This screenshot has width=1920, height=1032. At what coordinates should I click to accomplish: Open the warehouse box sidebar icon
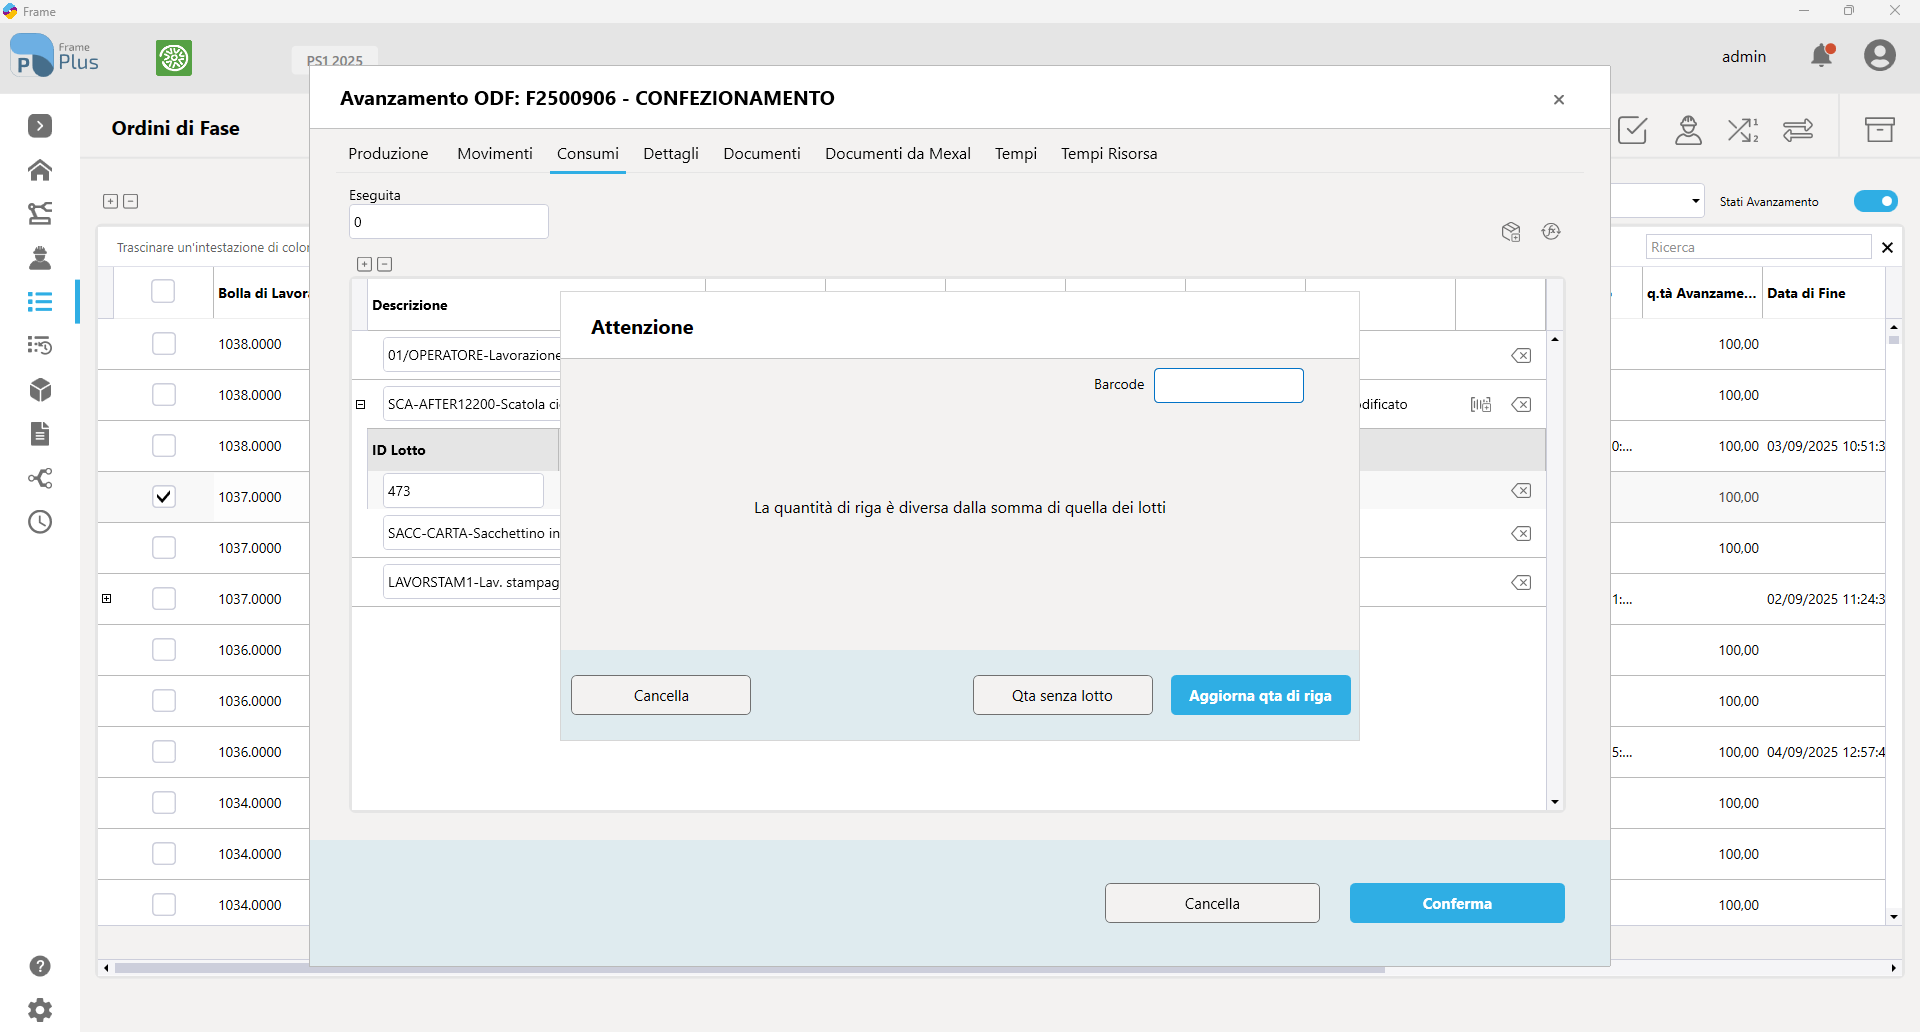(x=40, y=390)
